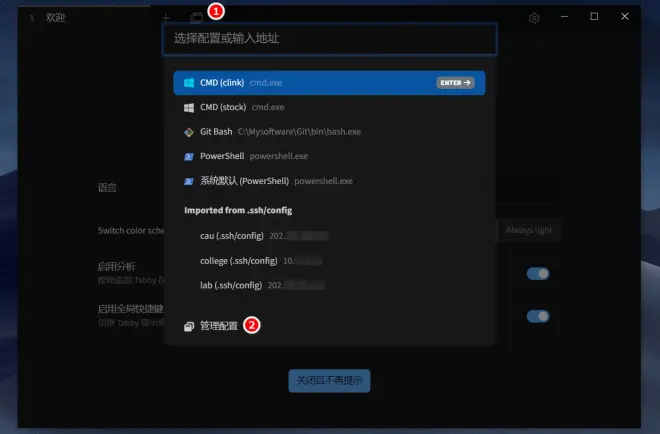Close the Tabby window

(x=625, y=16)
